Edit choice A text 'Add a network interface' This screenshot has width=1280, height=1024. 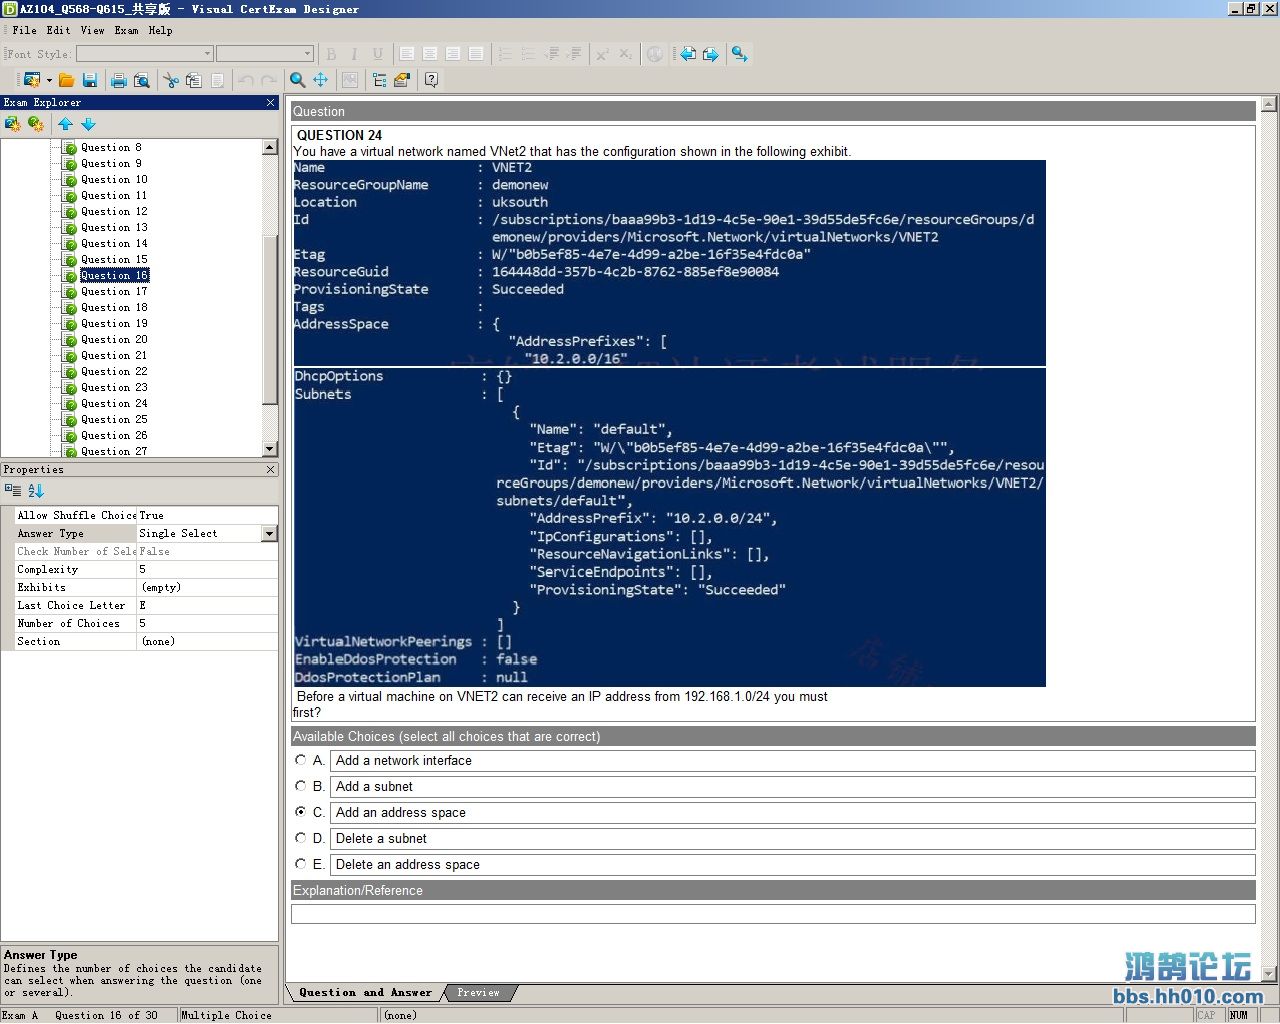click(792, 761)
